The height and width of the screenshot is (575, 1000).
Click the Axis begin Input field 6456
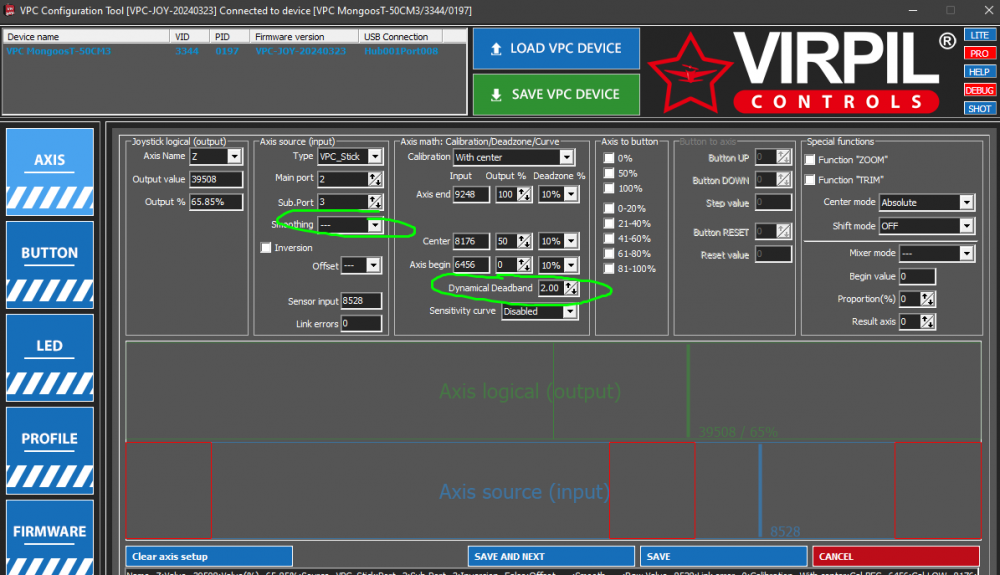[x=471, y=265]
